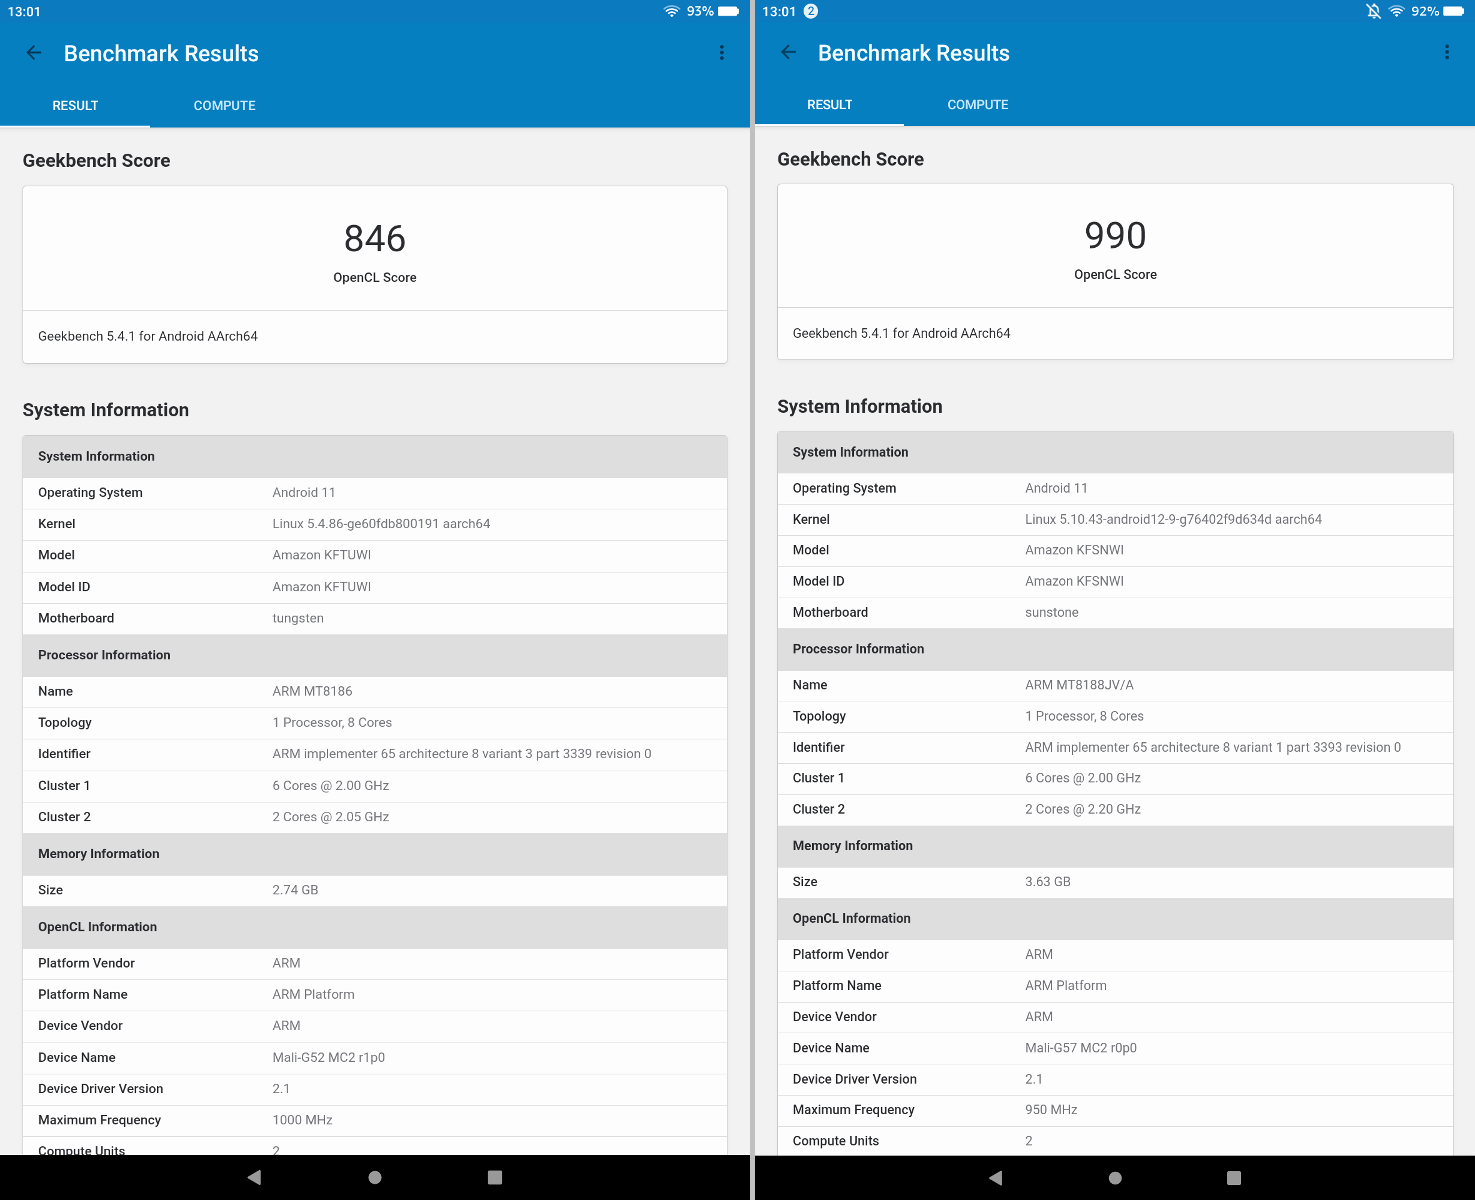Click the Wi-Fi icon in right status bar
The width and height of the screenshot is (1475, 1200).
click(x=1396, y=11)
